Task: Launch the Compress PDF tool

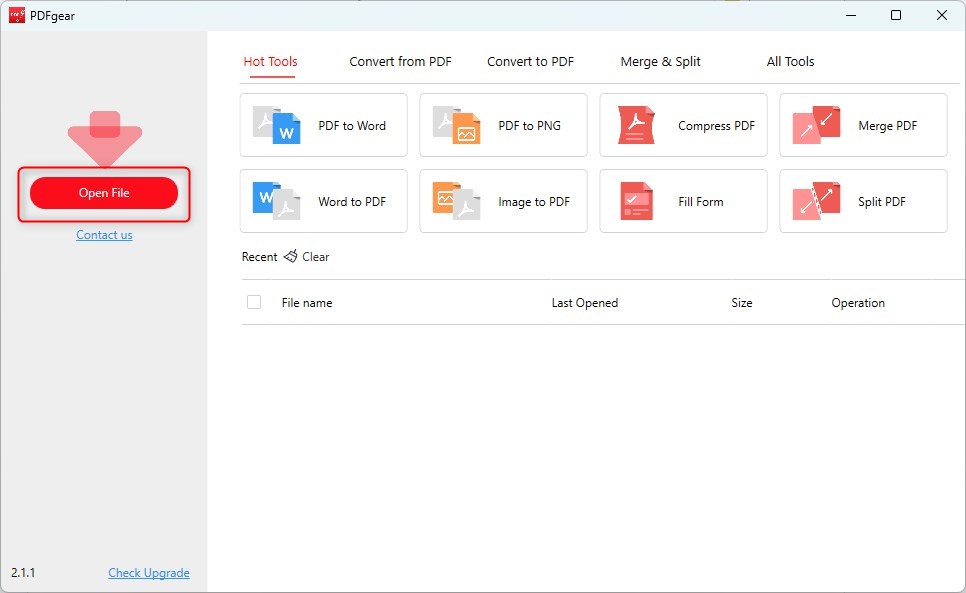Action: pos(682,124)
